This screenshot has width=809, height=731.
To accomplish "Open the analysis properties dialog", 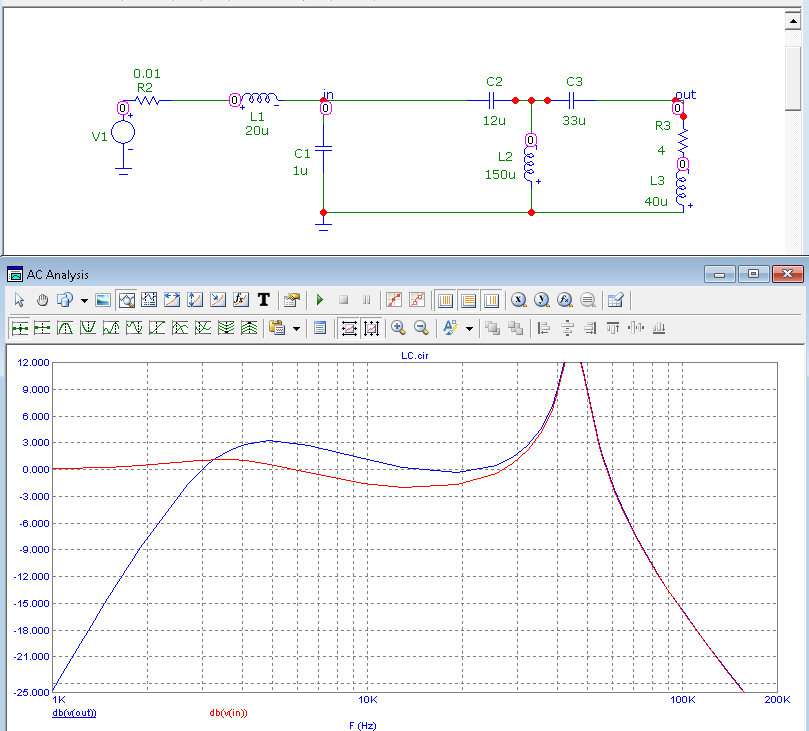I will tap(292, 300).
